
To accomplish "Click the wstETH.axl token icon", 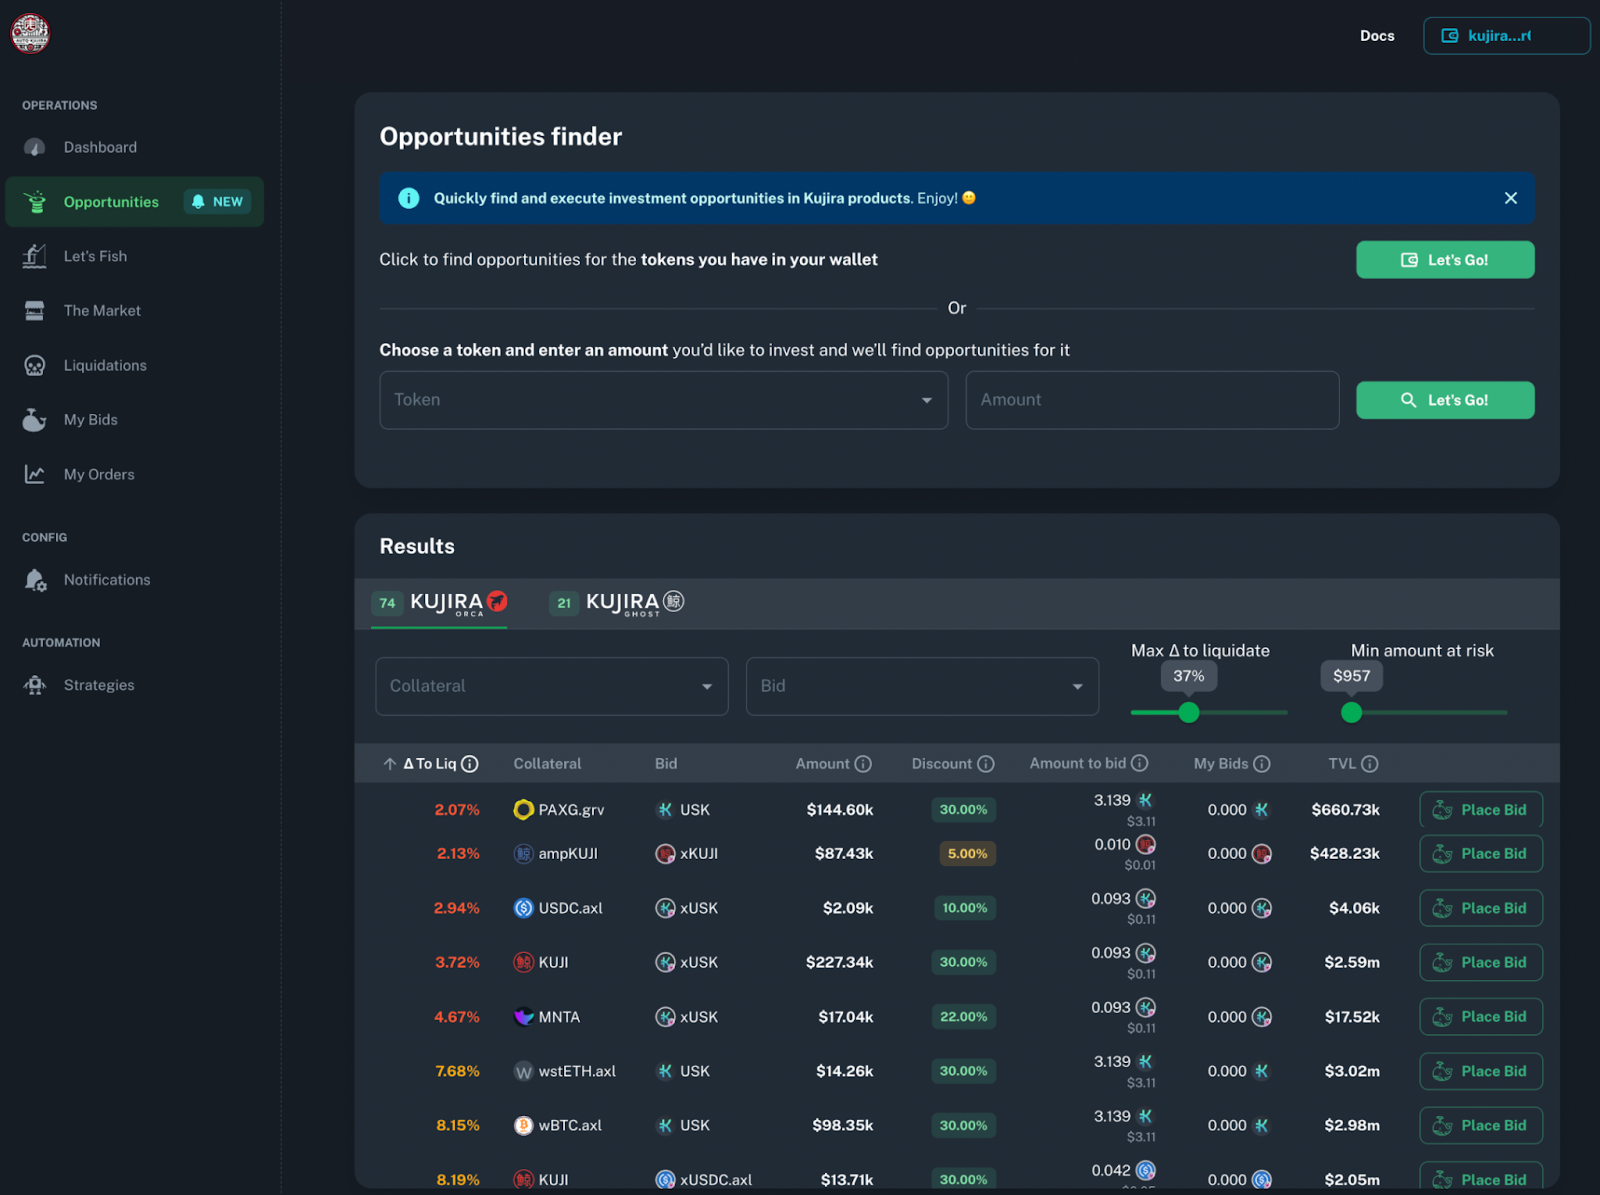I will (x=523, y=1071).
